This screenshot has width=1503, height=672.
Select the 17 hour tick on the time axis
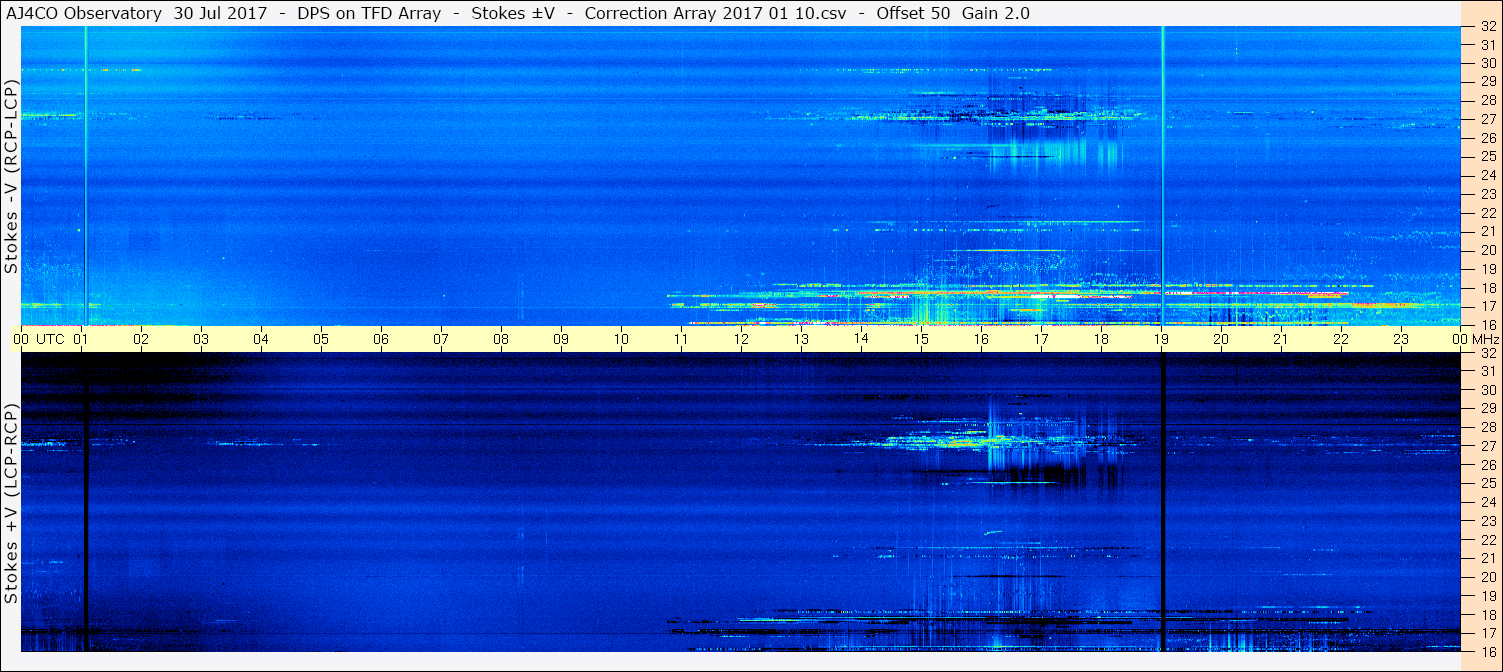click(1041, 339)
